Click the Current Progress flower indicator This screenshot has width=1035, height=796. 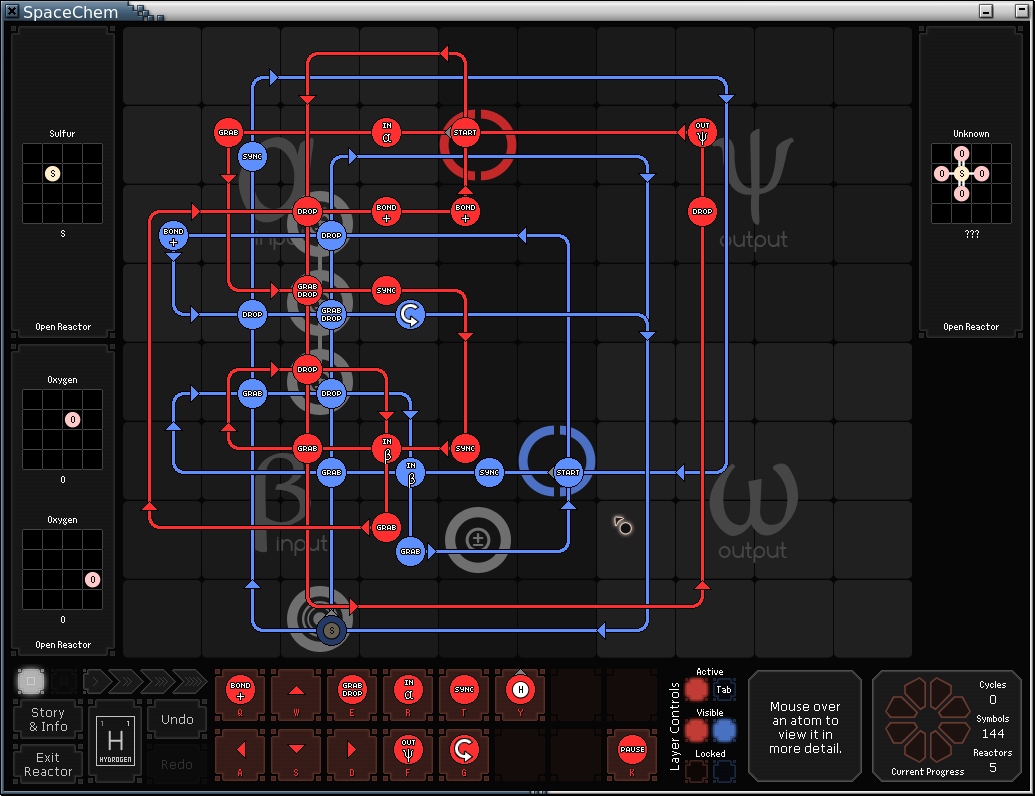927,719
